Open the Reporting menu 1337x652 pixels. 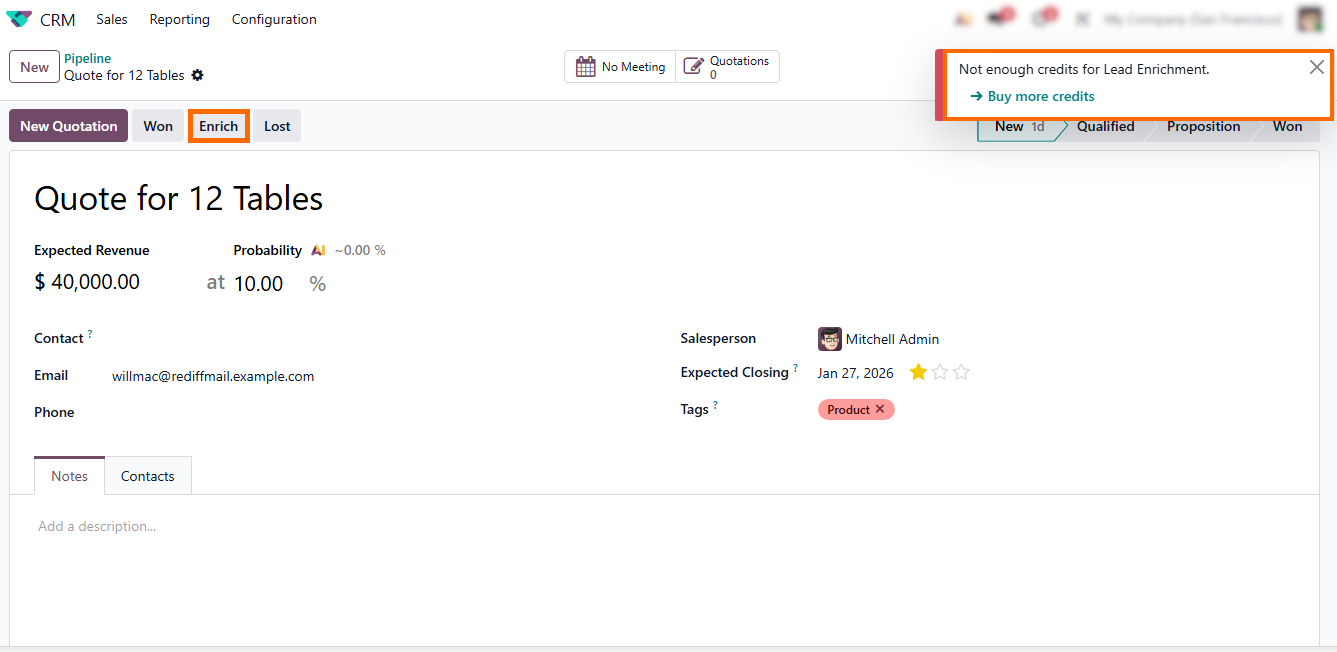click(x=180, y=19)
